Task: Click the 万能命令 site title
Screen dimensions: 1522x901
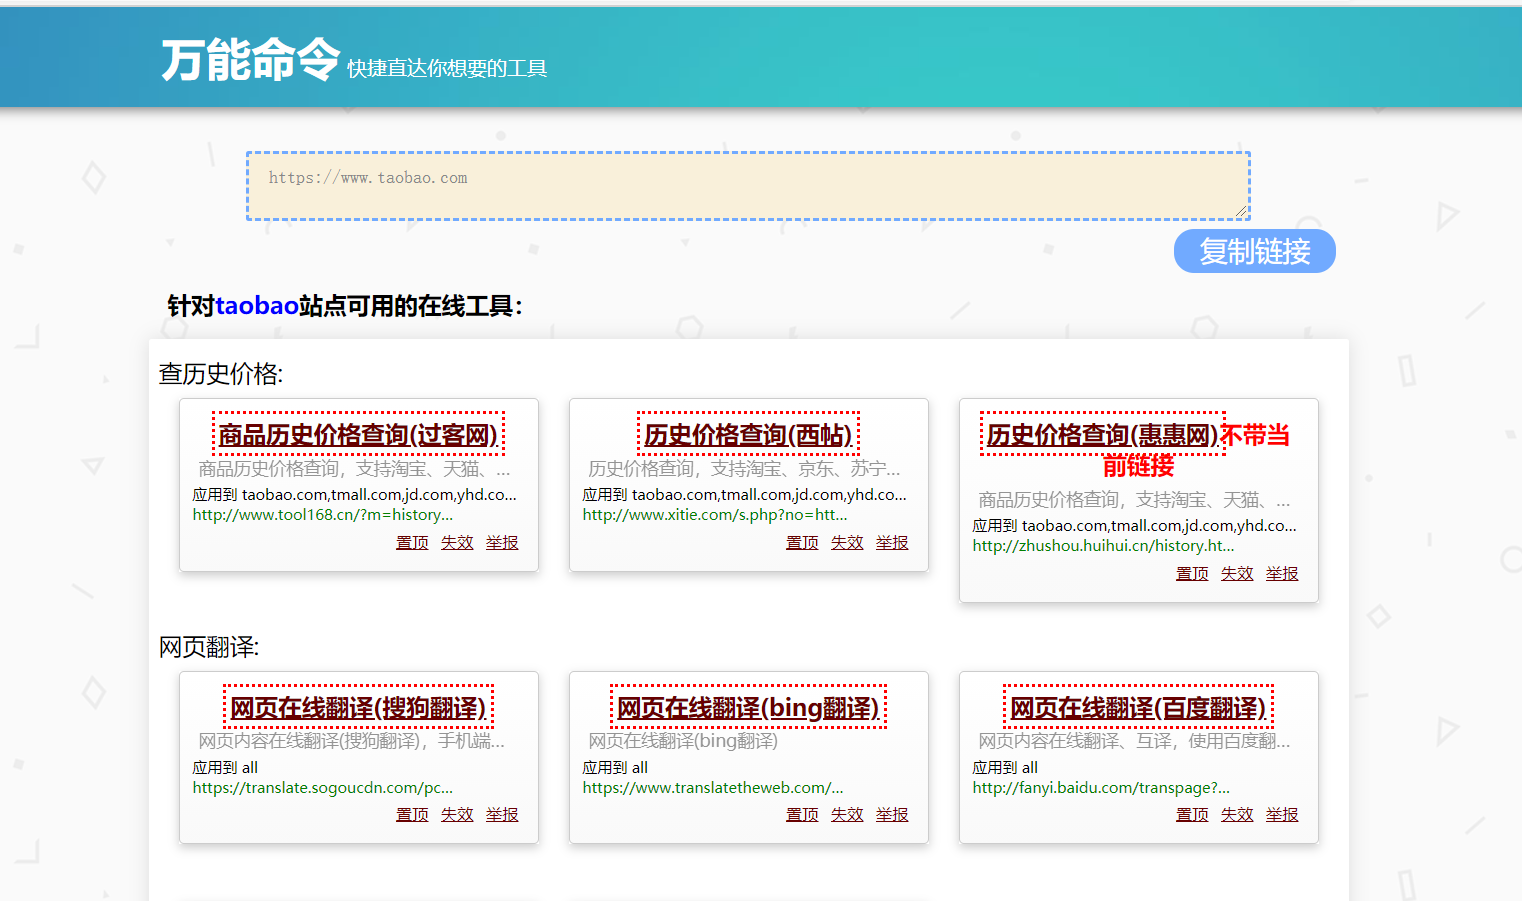Action: pos(251,60)
